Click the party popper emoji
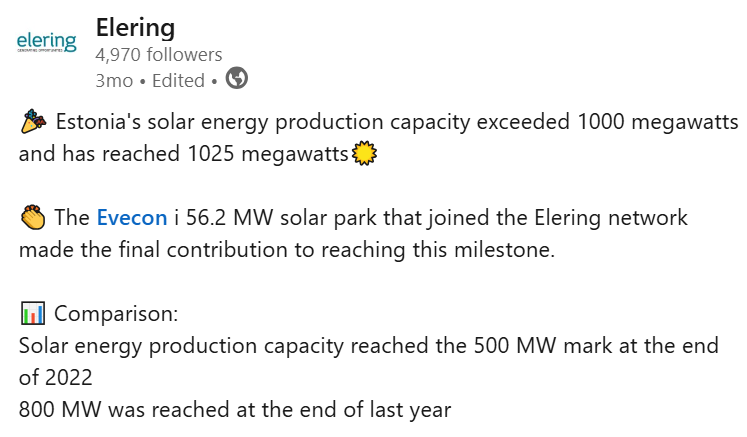 point(33,123)
